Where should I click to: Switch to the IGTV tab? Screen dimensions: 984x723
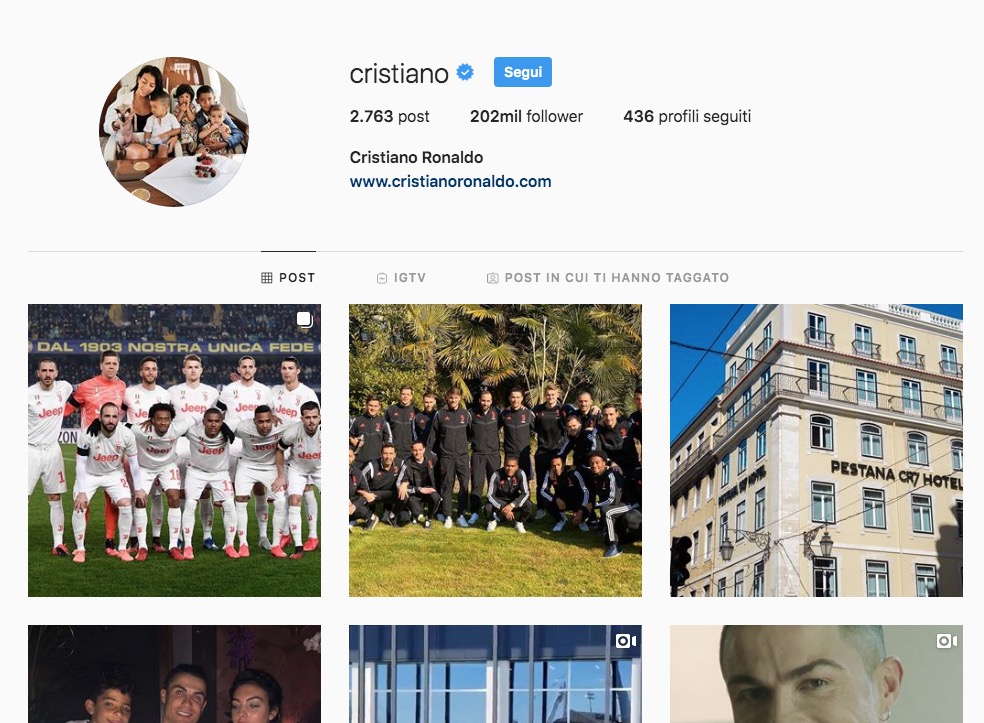tap(401, 278)
